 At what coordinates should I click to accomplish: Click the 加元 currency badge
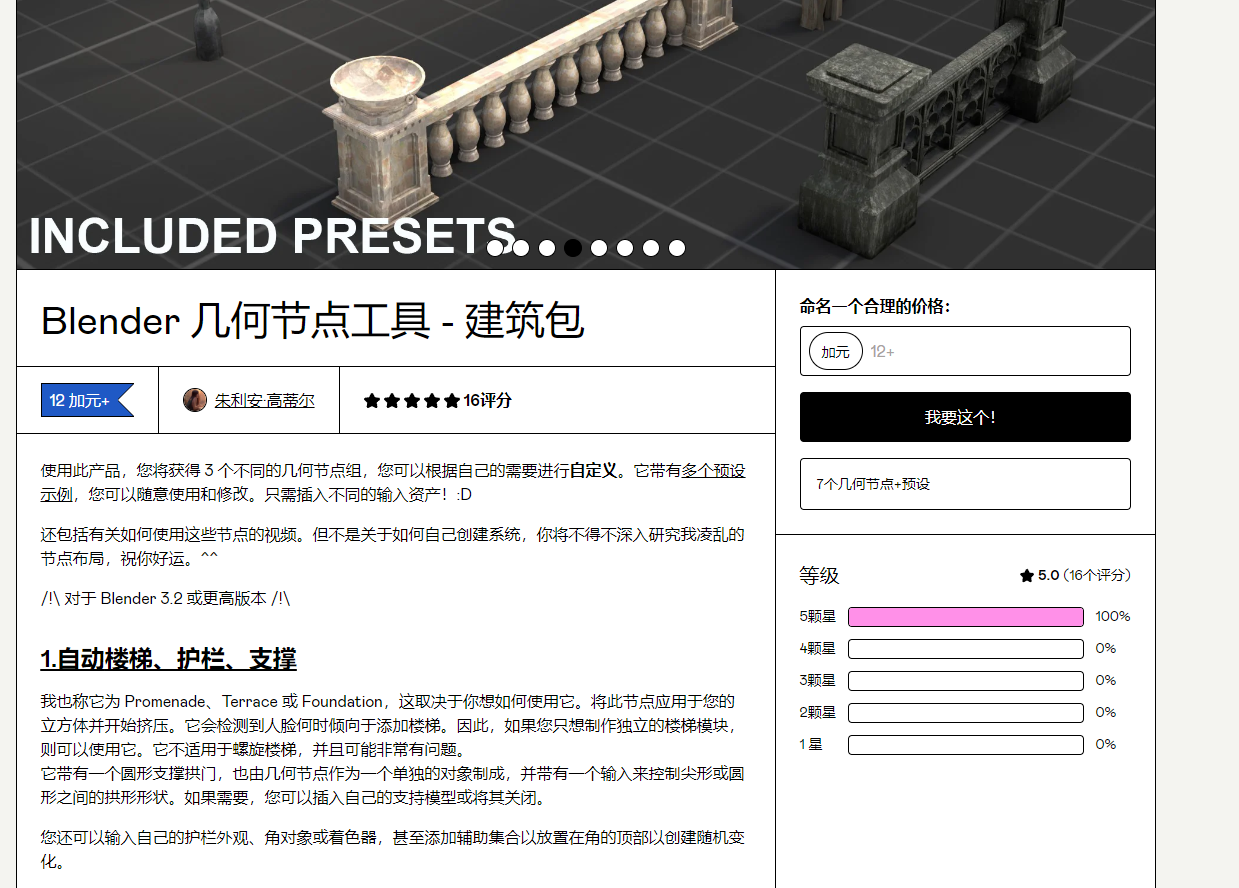[835, 351]
